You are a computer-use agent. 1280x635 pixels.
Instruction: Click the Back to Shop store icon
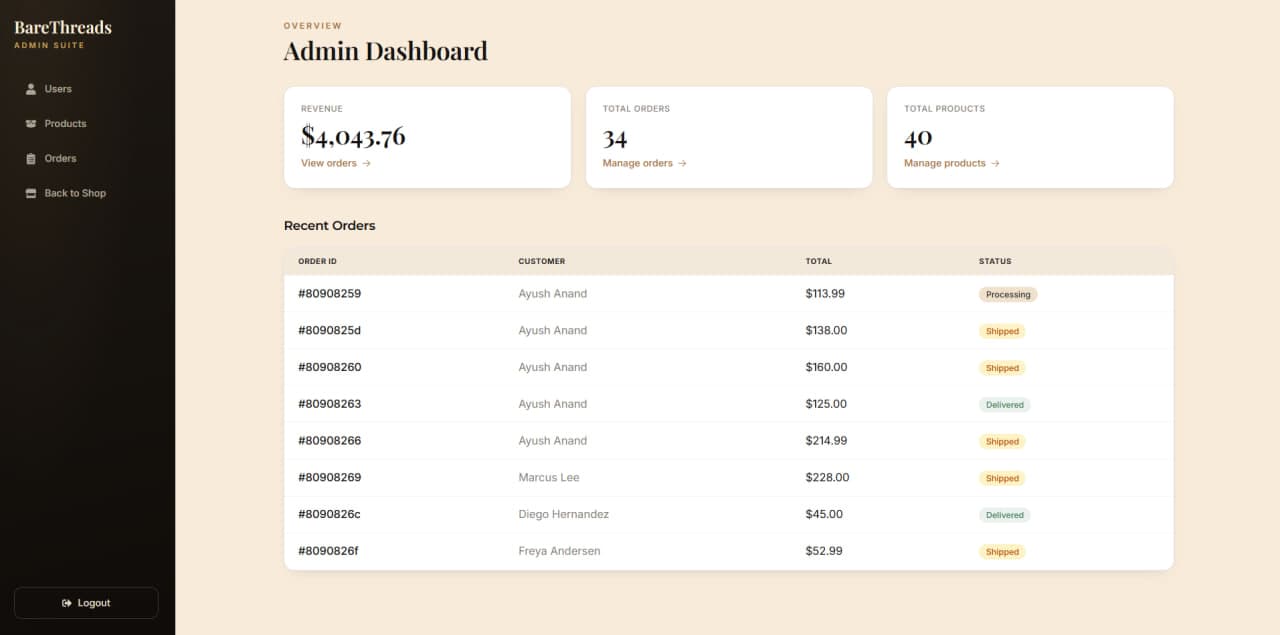pyautogui.click(x=31, y=193)
